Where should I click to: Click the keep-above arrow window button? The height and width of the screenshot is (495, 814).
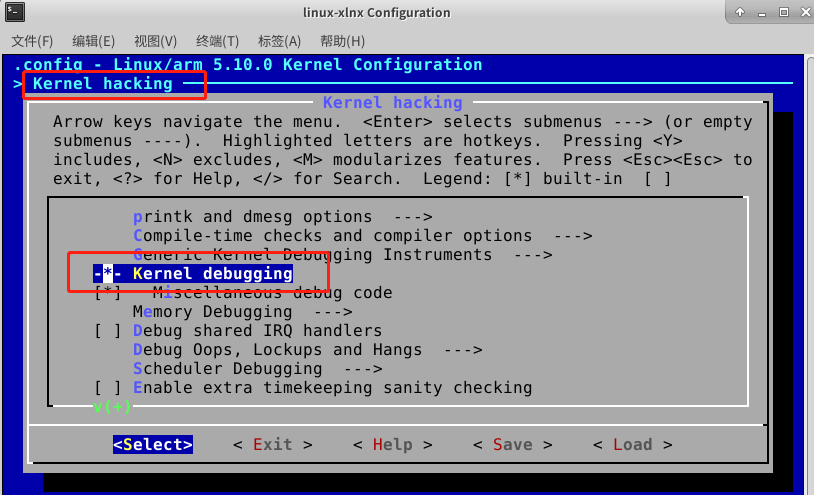pyautogui.click(x=740, y=12)
